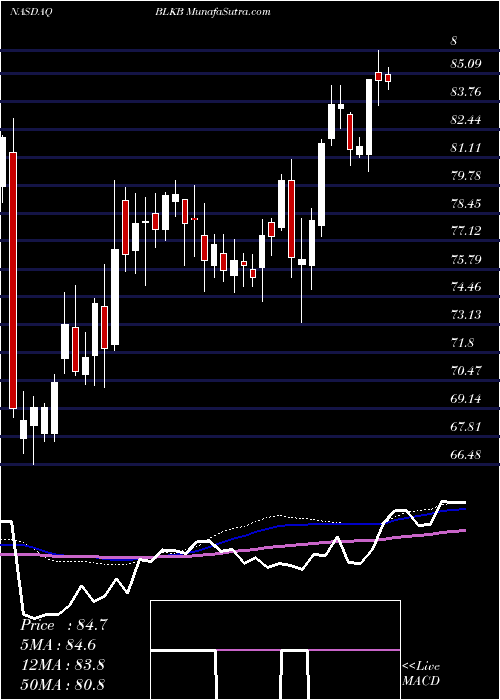Select the 85.09 price axis label
Screen dimensions: 500x700
click(x=466, y=64)
